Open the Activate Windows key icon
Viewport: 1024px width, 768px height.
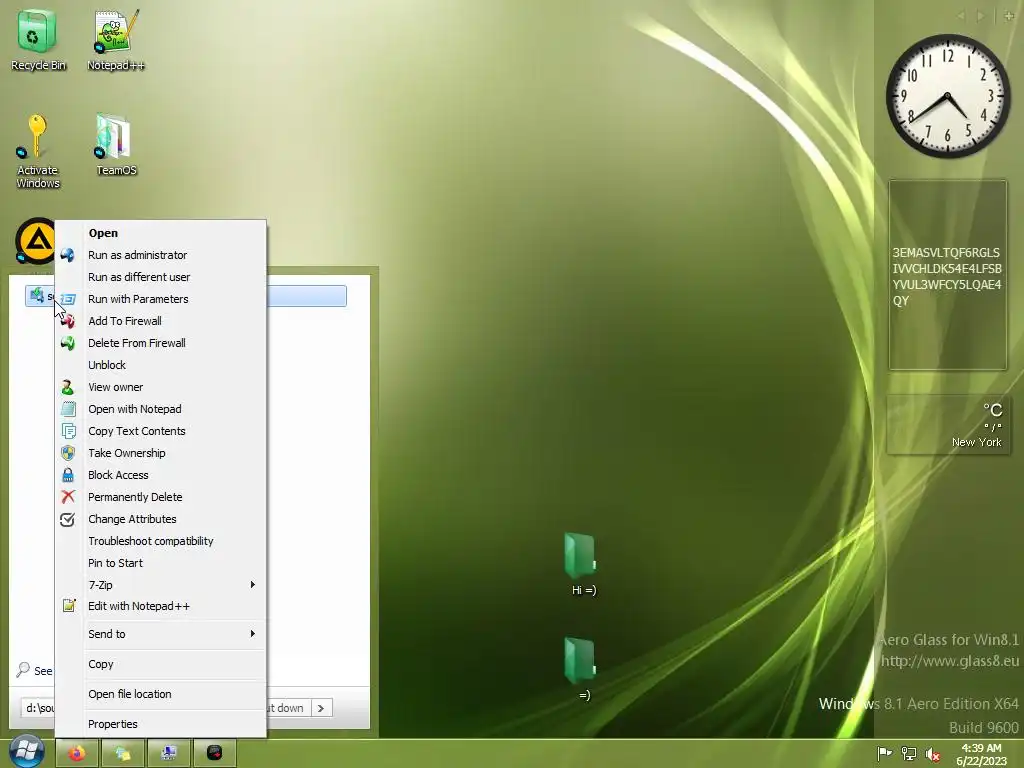(x=37, y=152)
